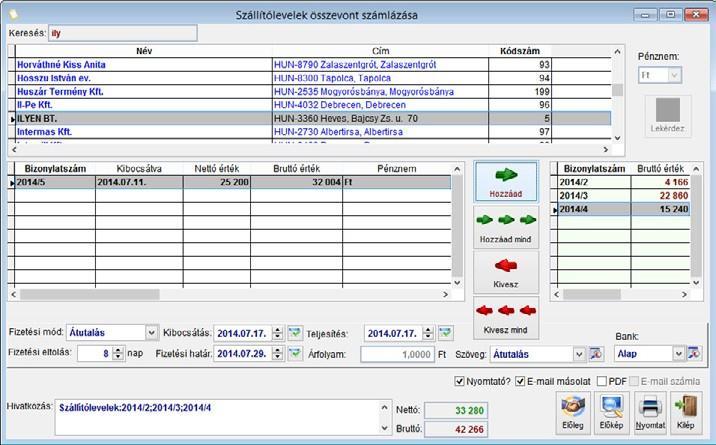
Task: Click the Kivesz red arrow button
Action: (506, 272)
